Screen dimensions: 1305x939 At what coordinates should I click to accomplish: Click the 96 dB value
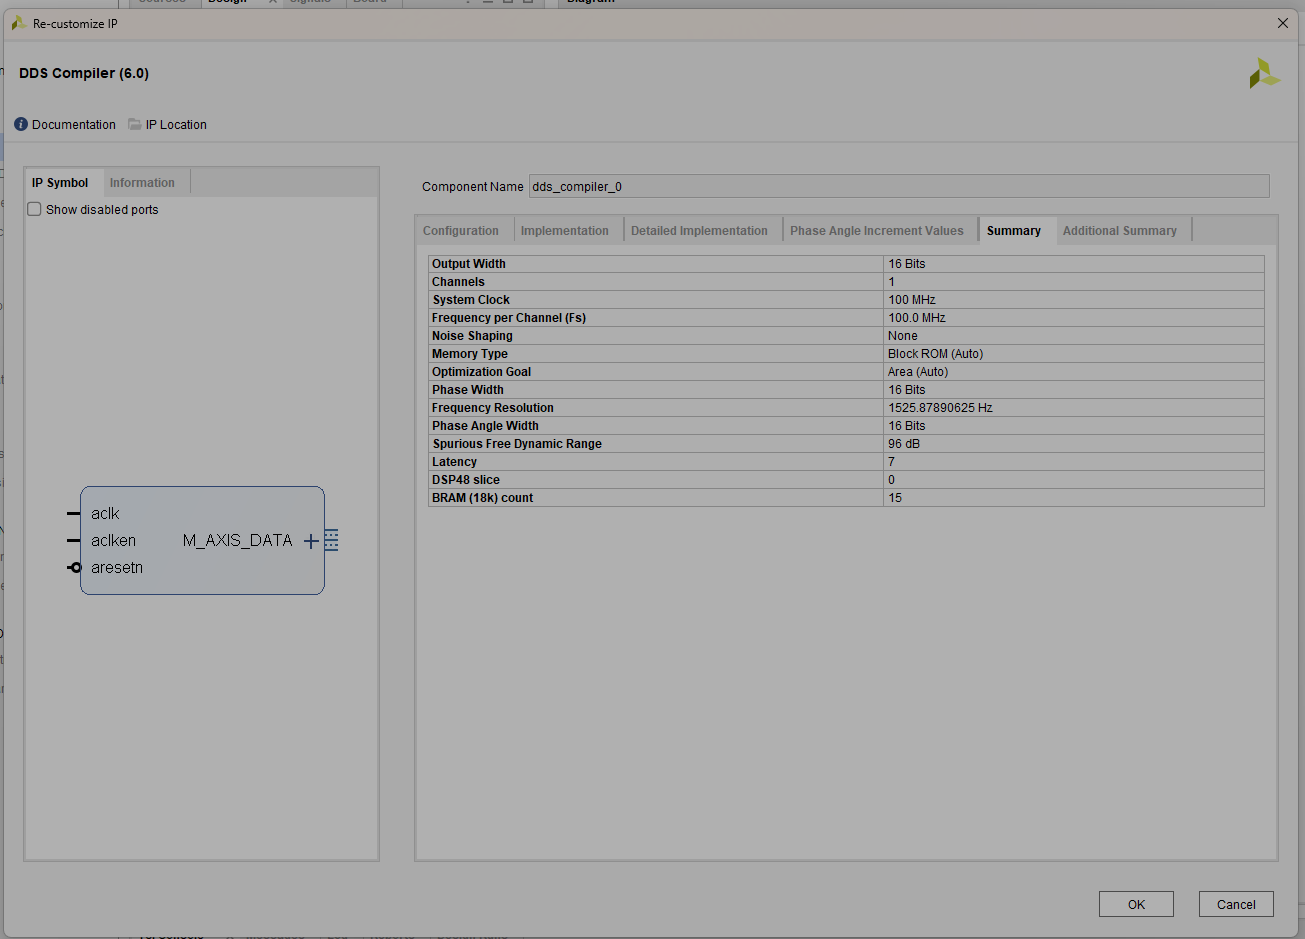(904, 444)
